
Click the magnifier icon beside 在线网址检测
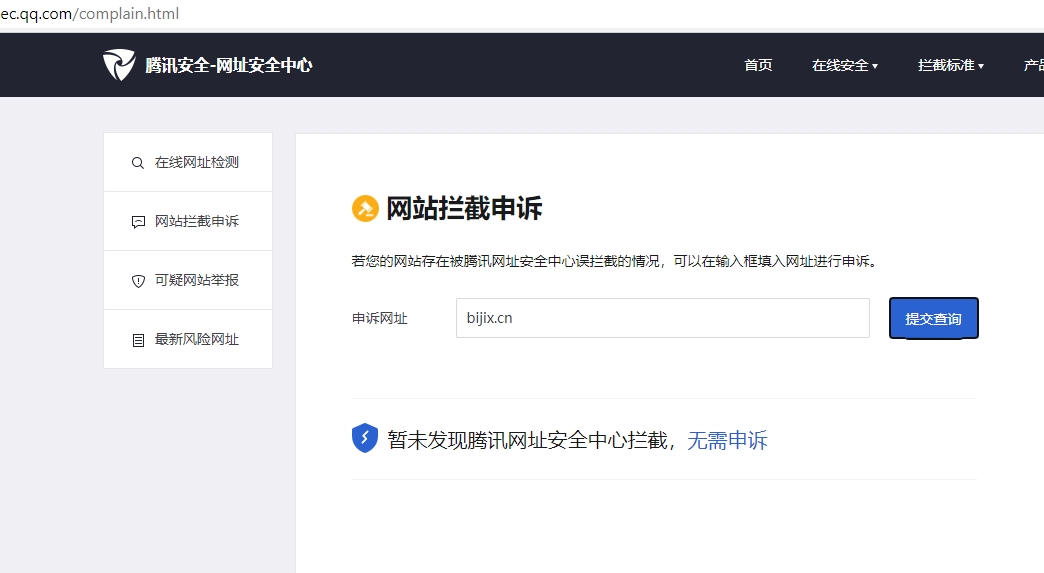[138, 163]
